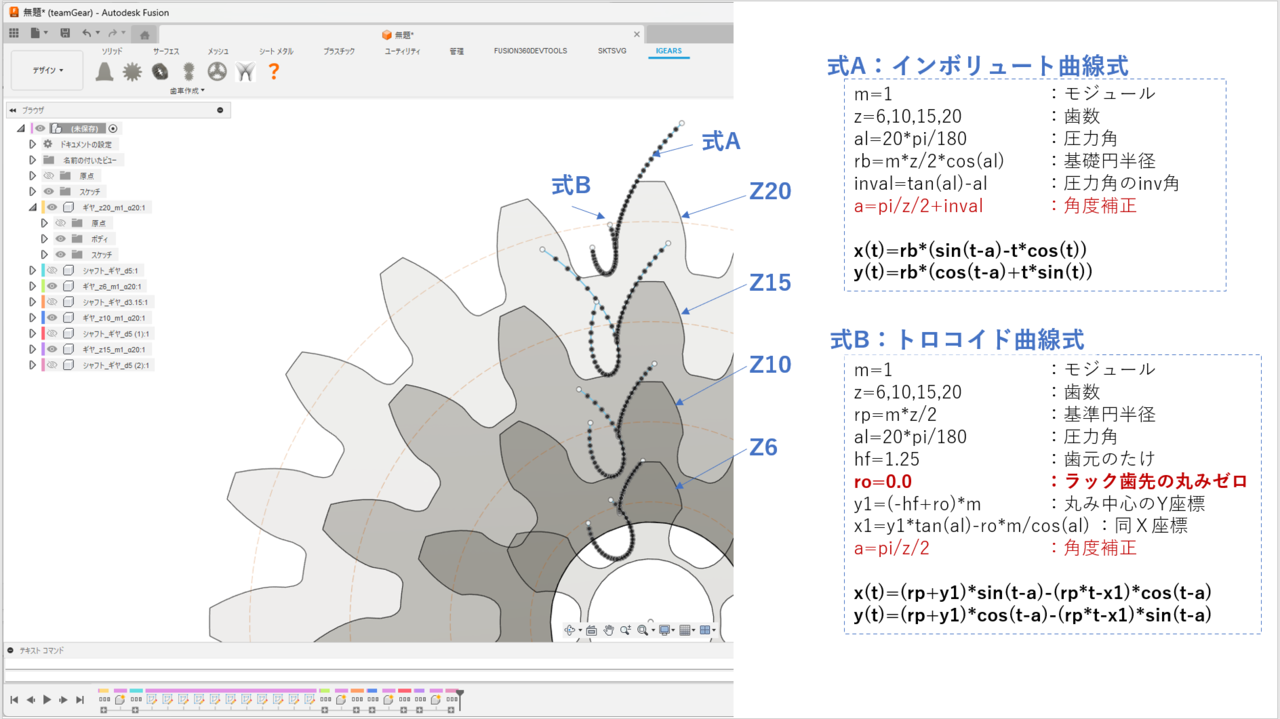Switch to the ソリッド tab
The height and width of the screenshot is (719, 1280).
click(x=112, y=50)
